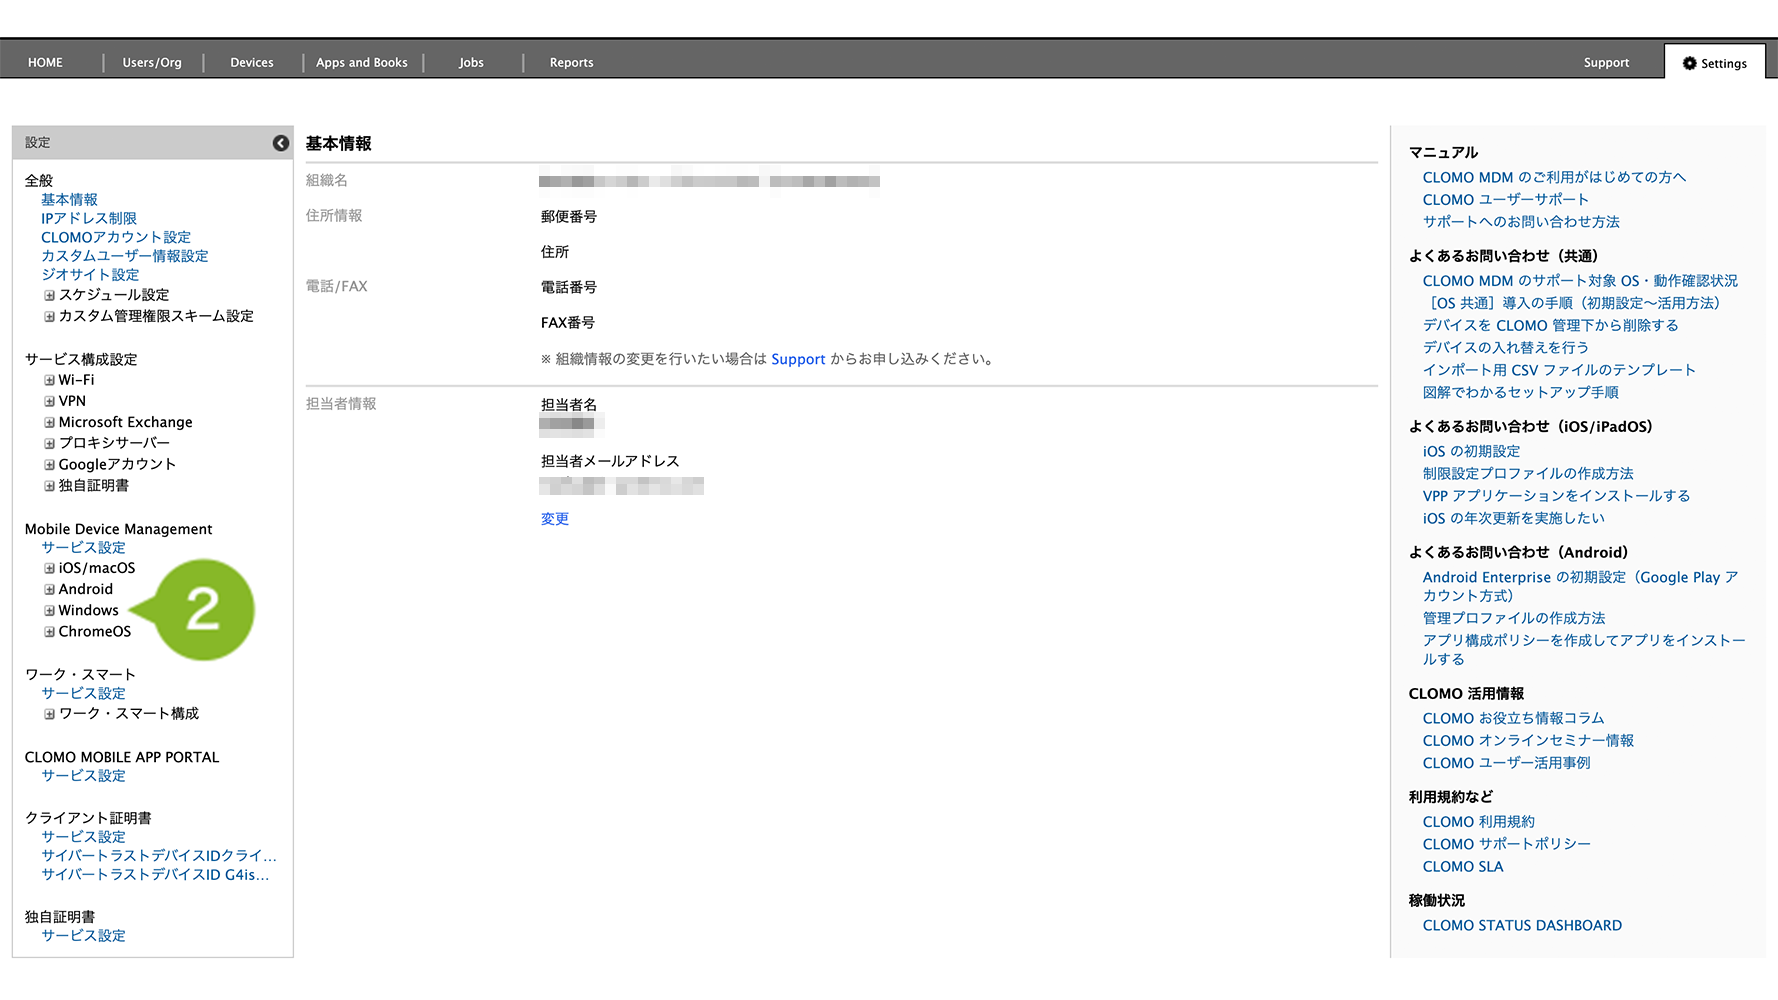Image resolution: width=1778 pixels, height=1000 pixels.
Task: Open the Devices menu
Action: coord(252,62)
